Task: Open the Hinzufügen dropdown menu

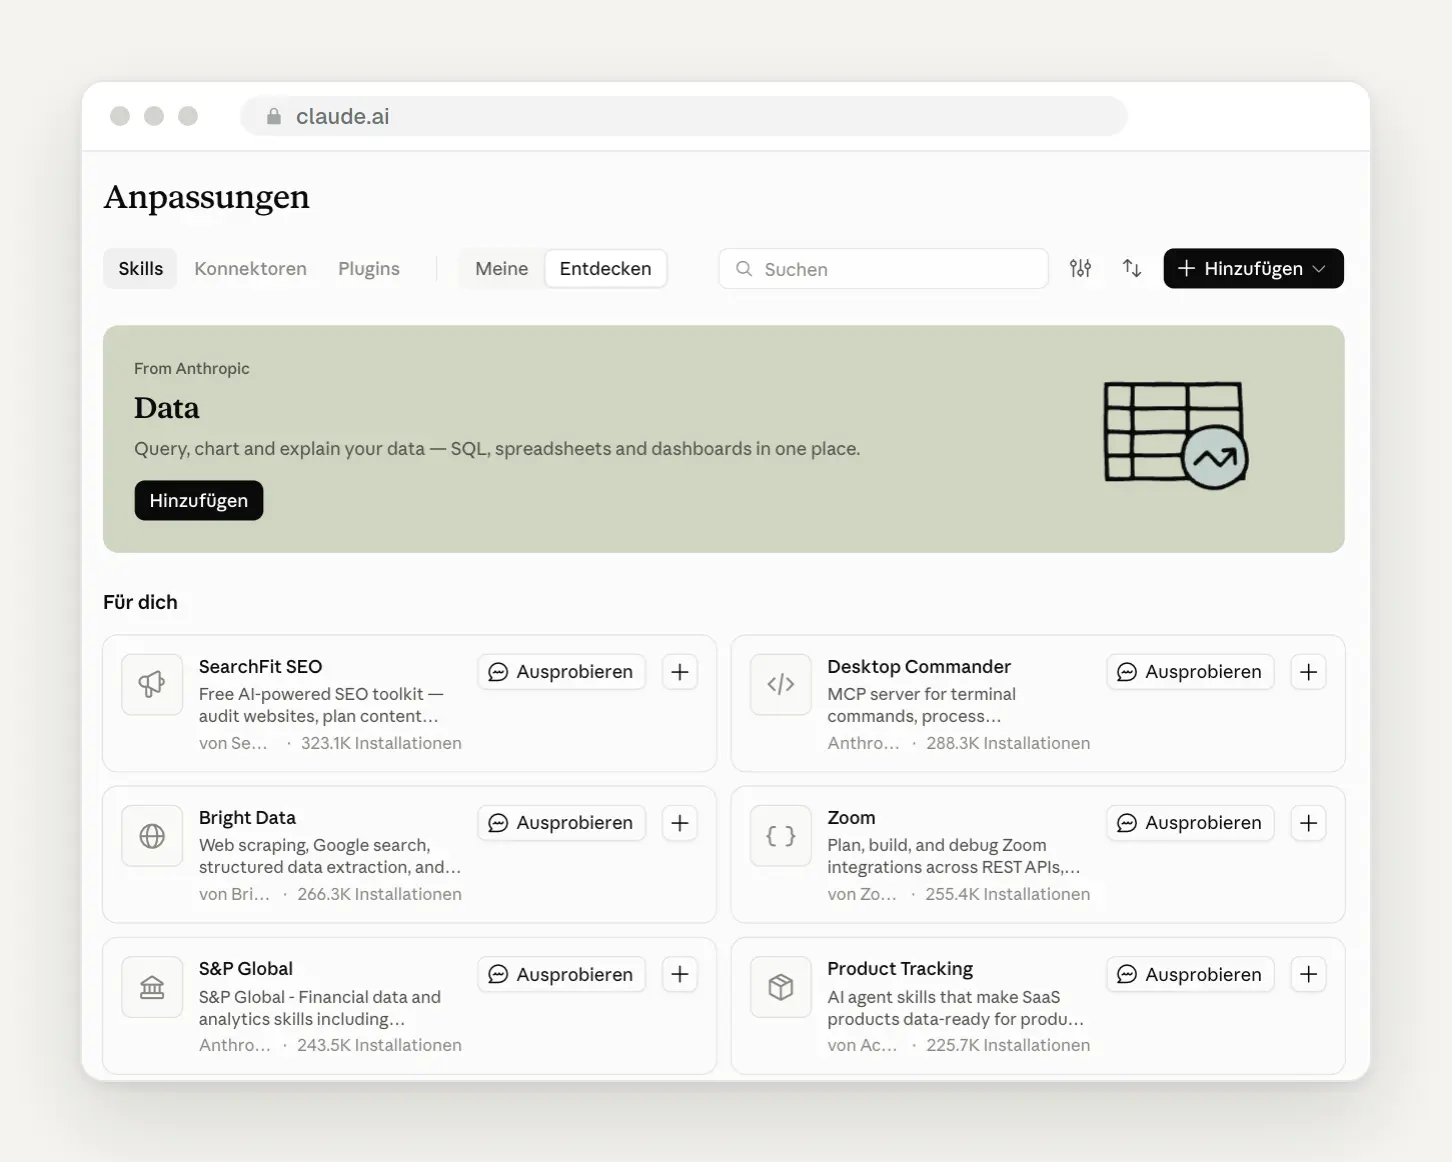Action: point(1253,268)
